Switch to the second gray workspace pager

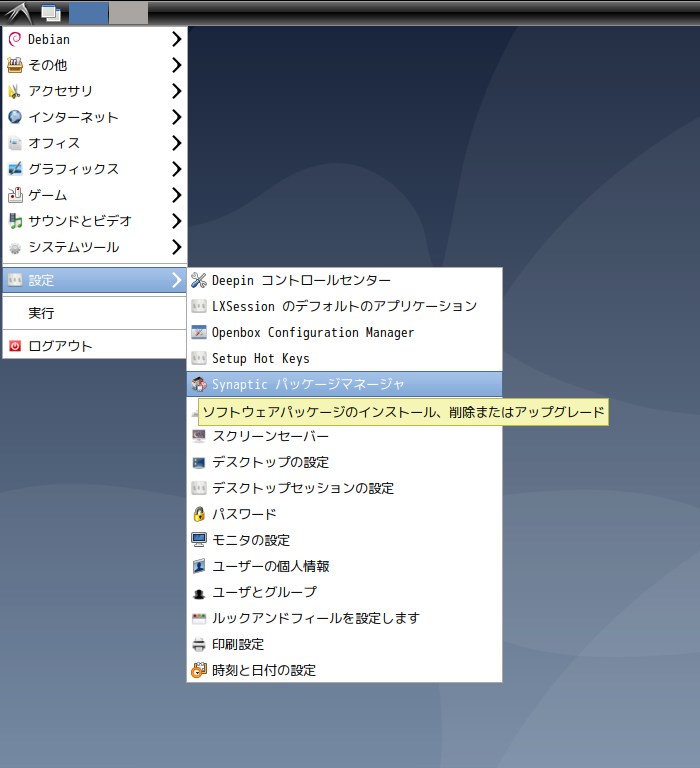pos(128,13)
